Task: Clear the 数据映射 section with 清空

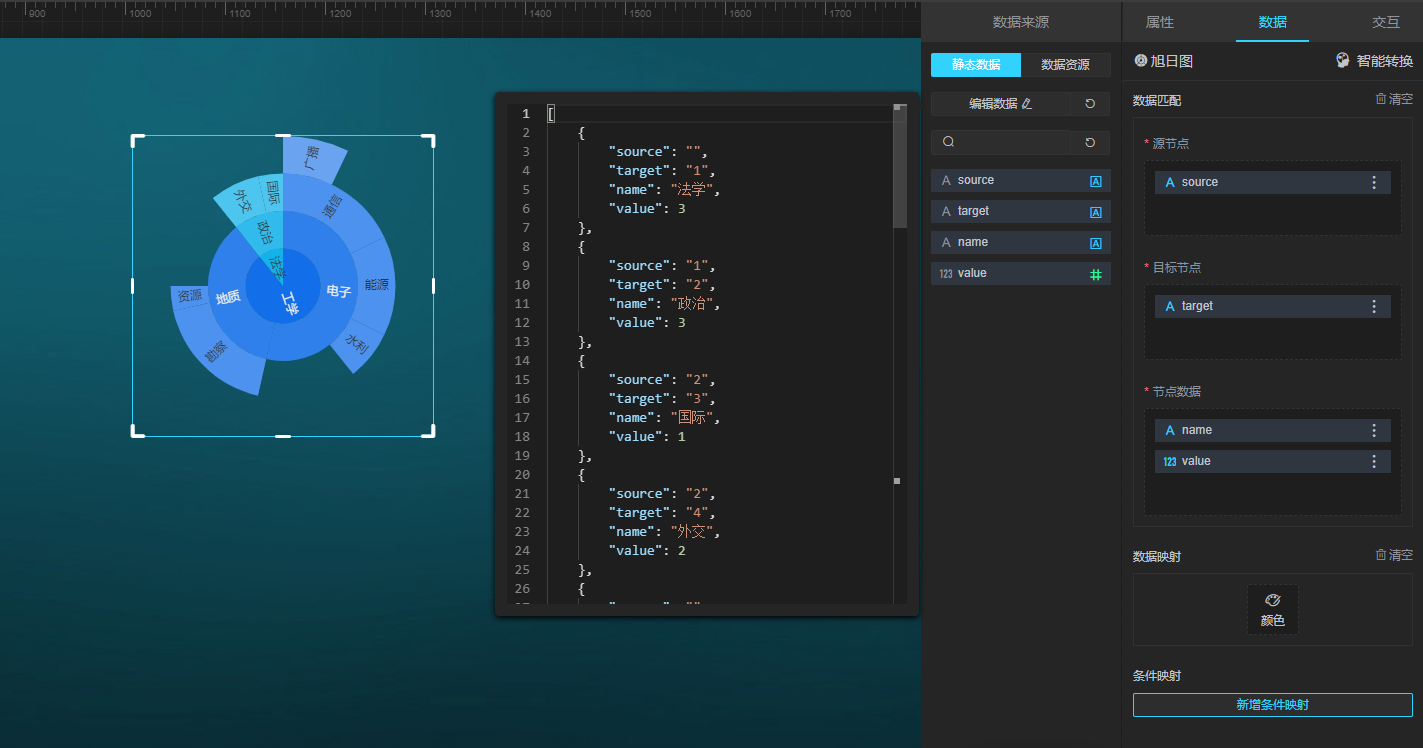Action: [x=1394, y=555]
